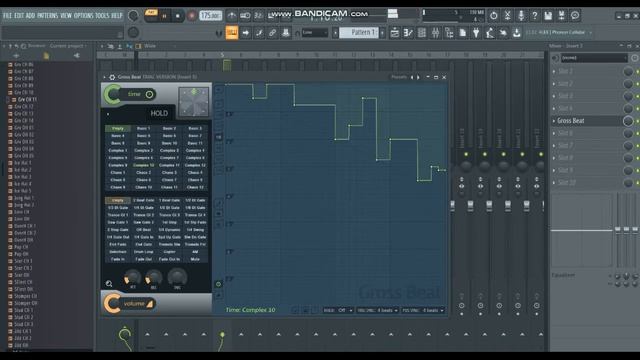Image resolution: width=640 pixels, height=360 pixels.
Task: Click the save project floppy icon
Action: click(x=548, y=16)
